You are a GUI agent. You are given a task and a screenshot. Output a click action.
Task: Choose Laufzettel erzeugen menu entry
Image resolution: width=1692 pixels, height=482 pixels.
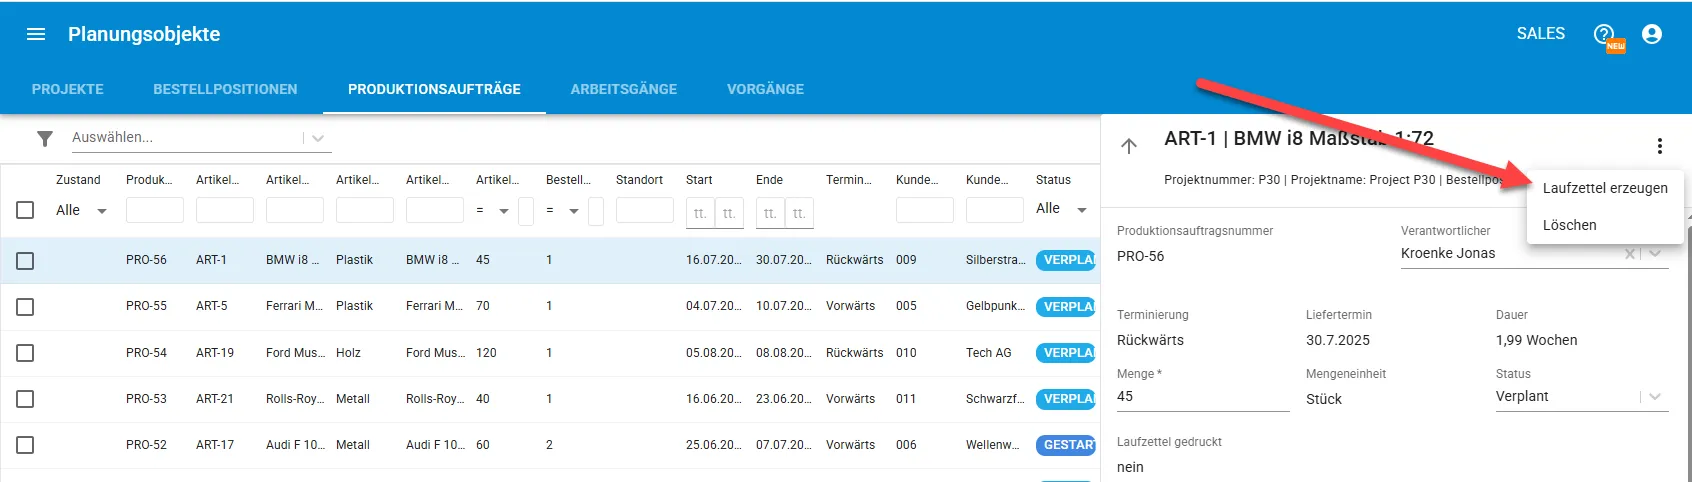1605,188
